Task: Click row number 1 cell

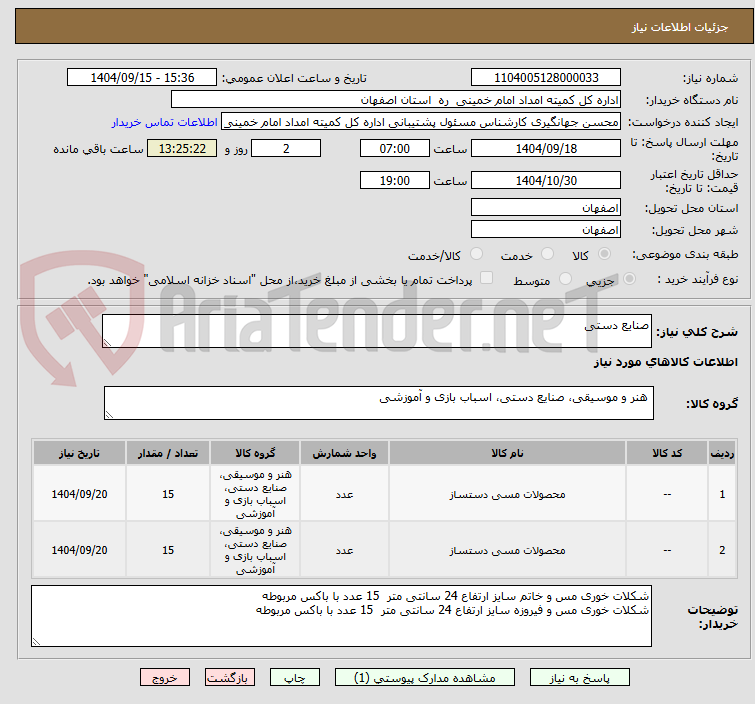Action: [x=722, y=494]
